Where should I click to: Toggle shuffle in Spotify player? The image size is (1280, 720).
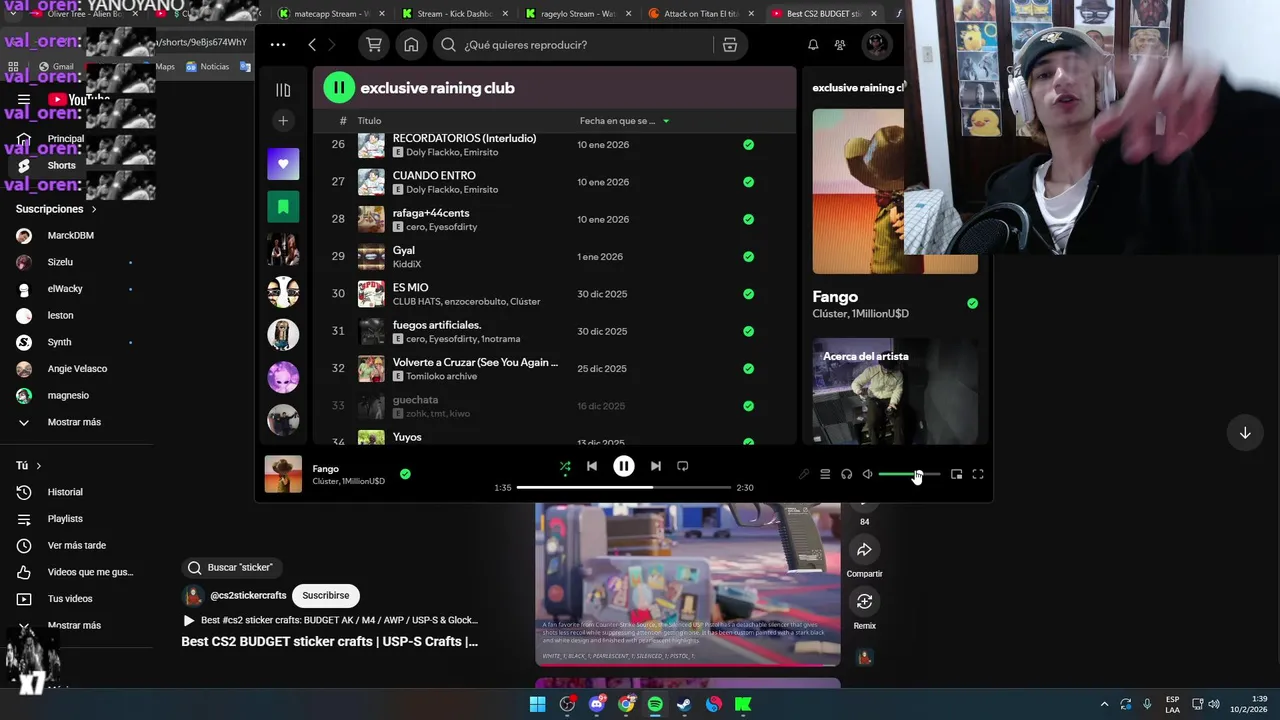coord(565,466)
